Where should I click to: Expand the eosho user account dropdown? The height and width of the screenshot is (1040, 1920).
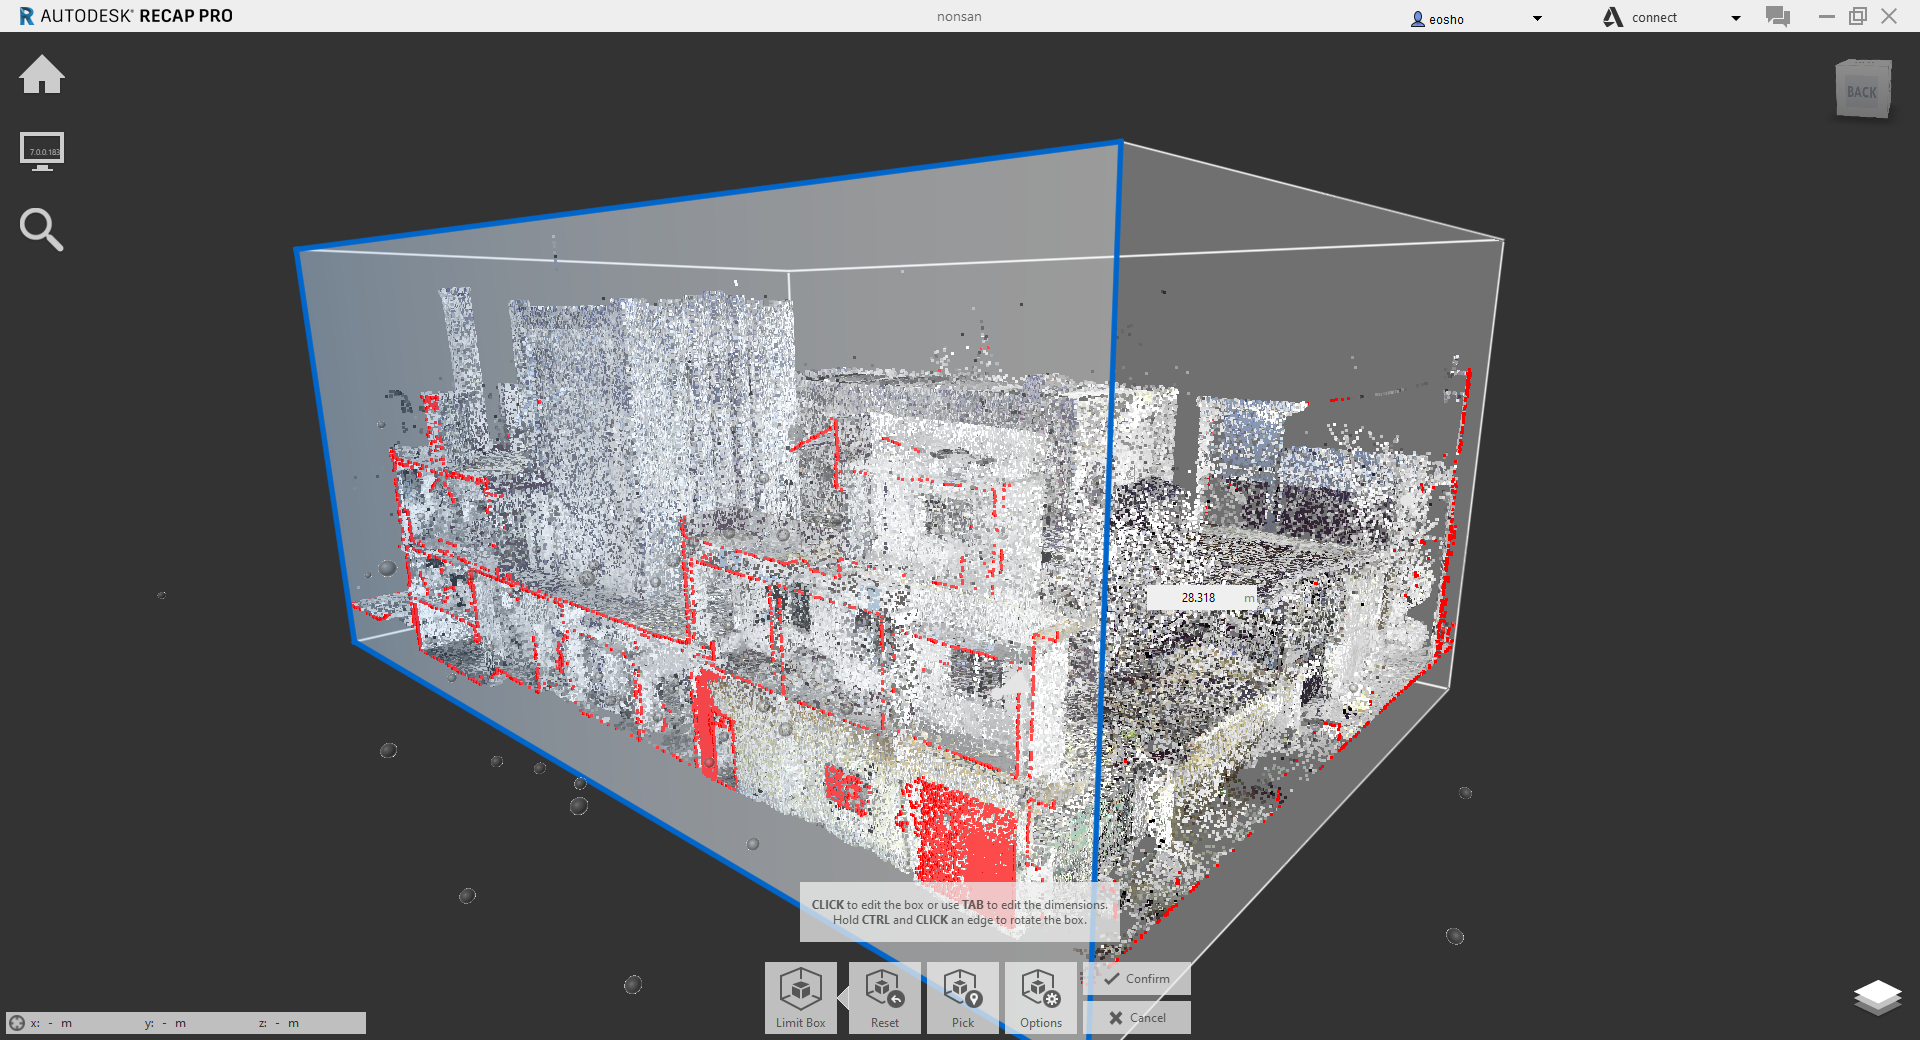tap(1537, 18)
